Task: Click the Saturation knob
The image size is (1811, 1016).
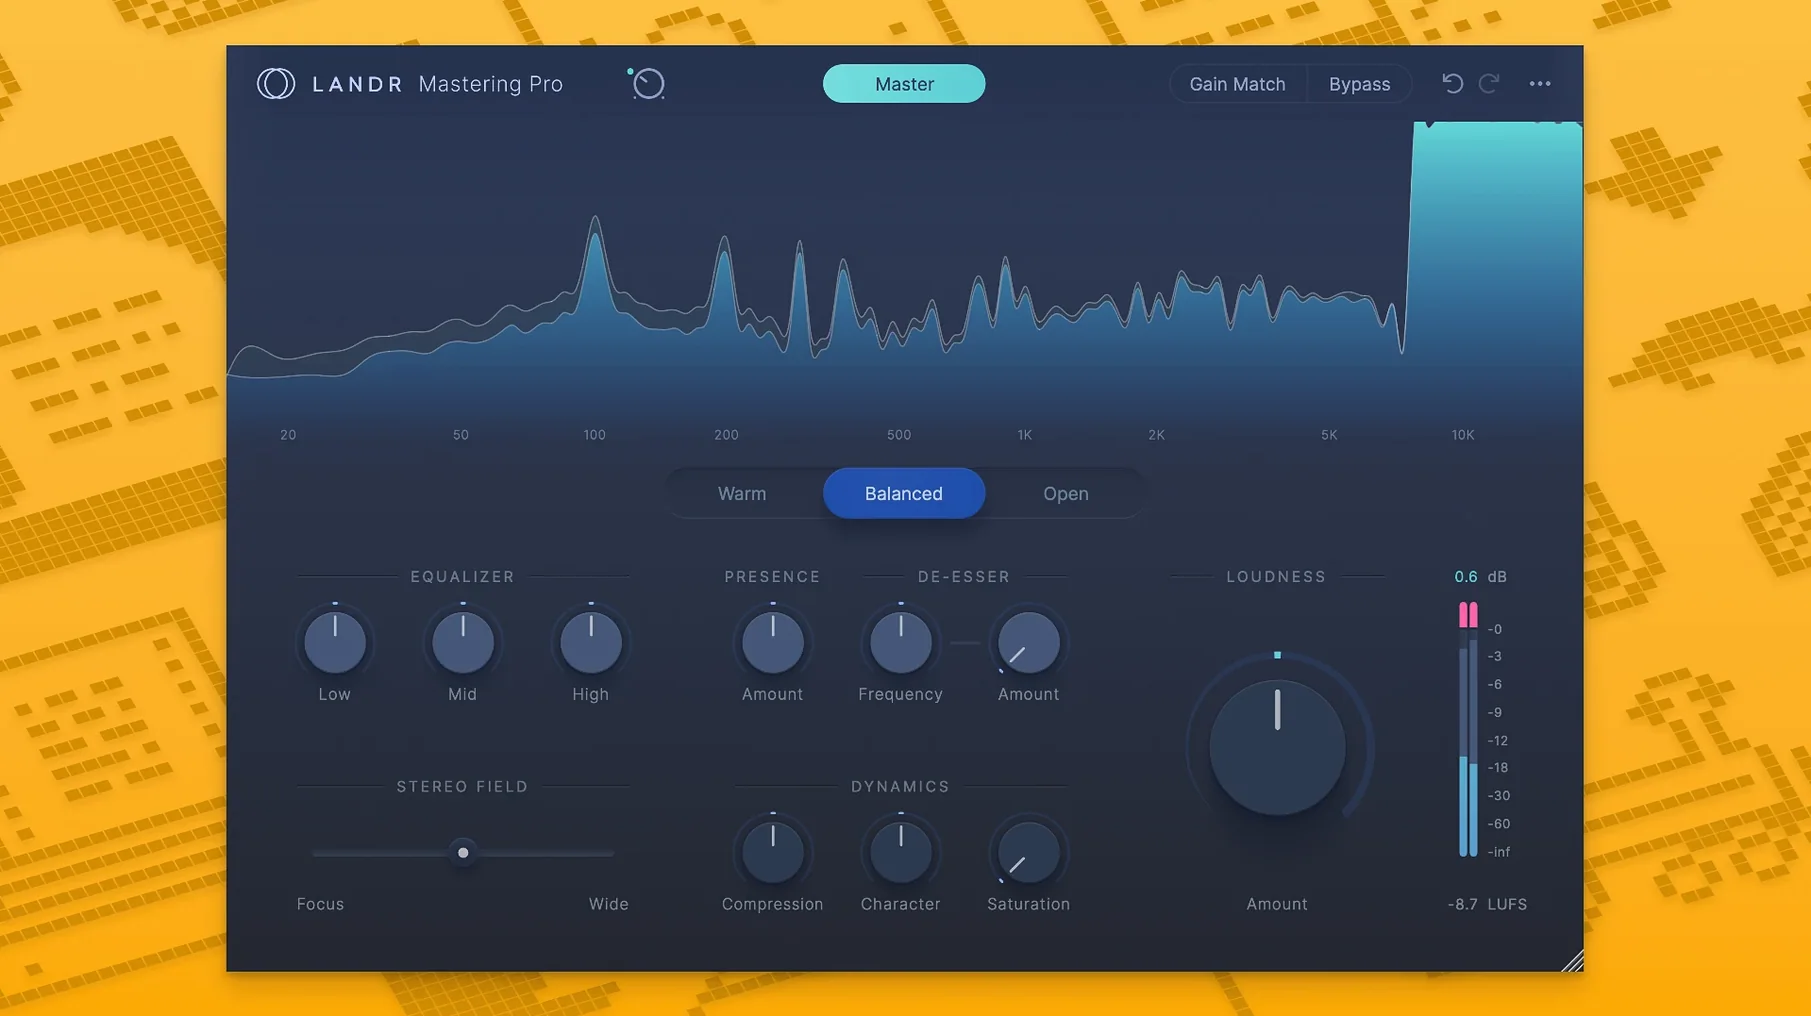Action: (x=1028, y=852)
